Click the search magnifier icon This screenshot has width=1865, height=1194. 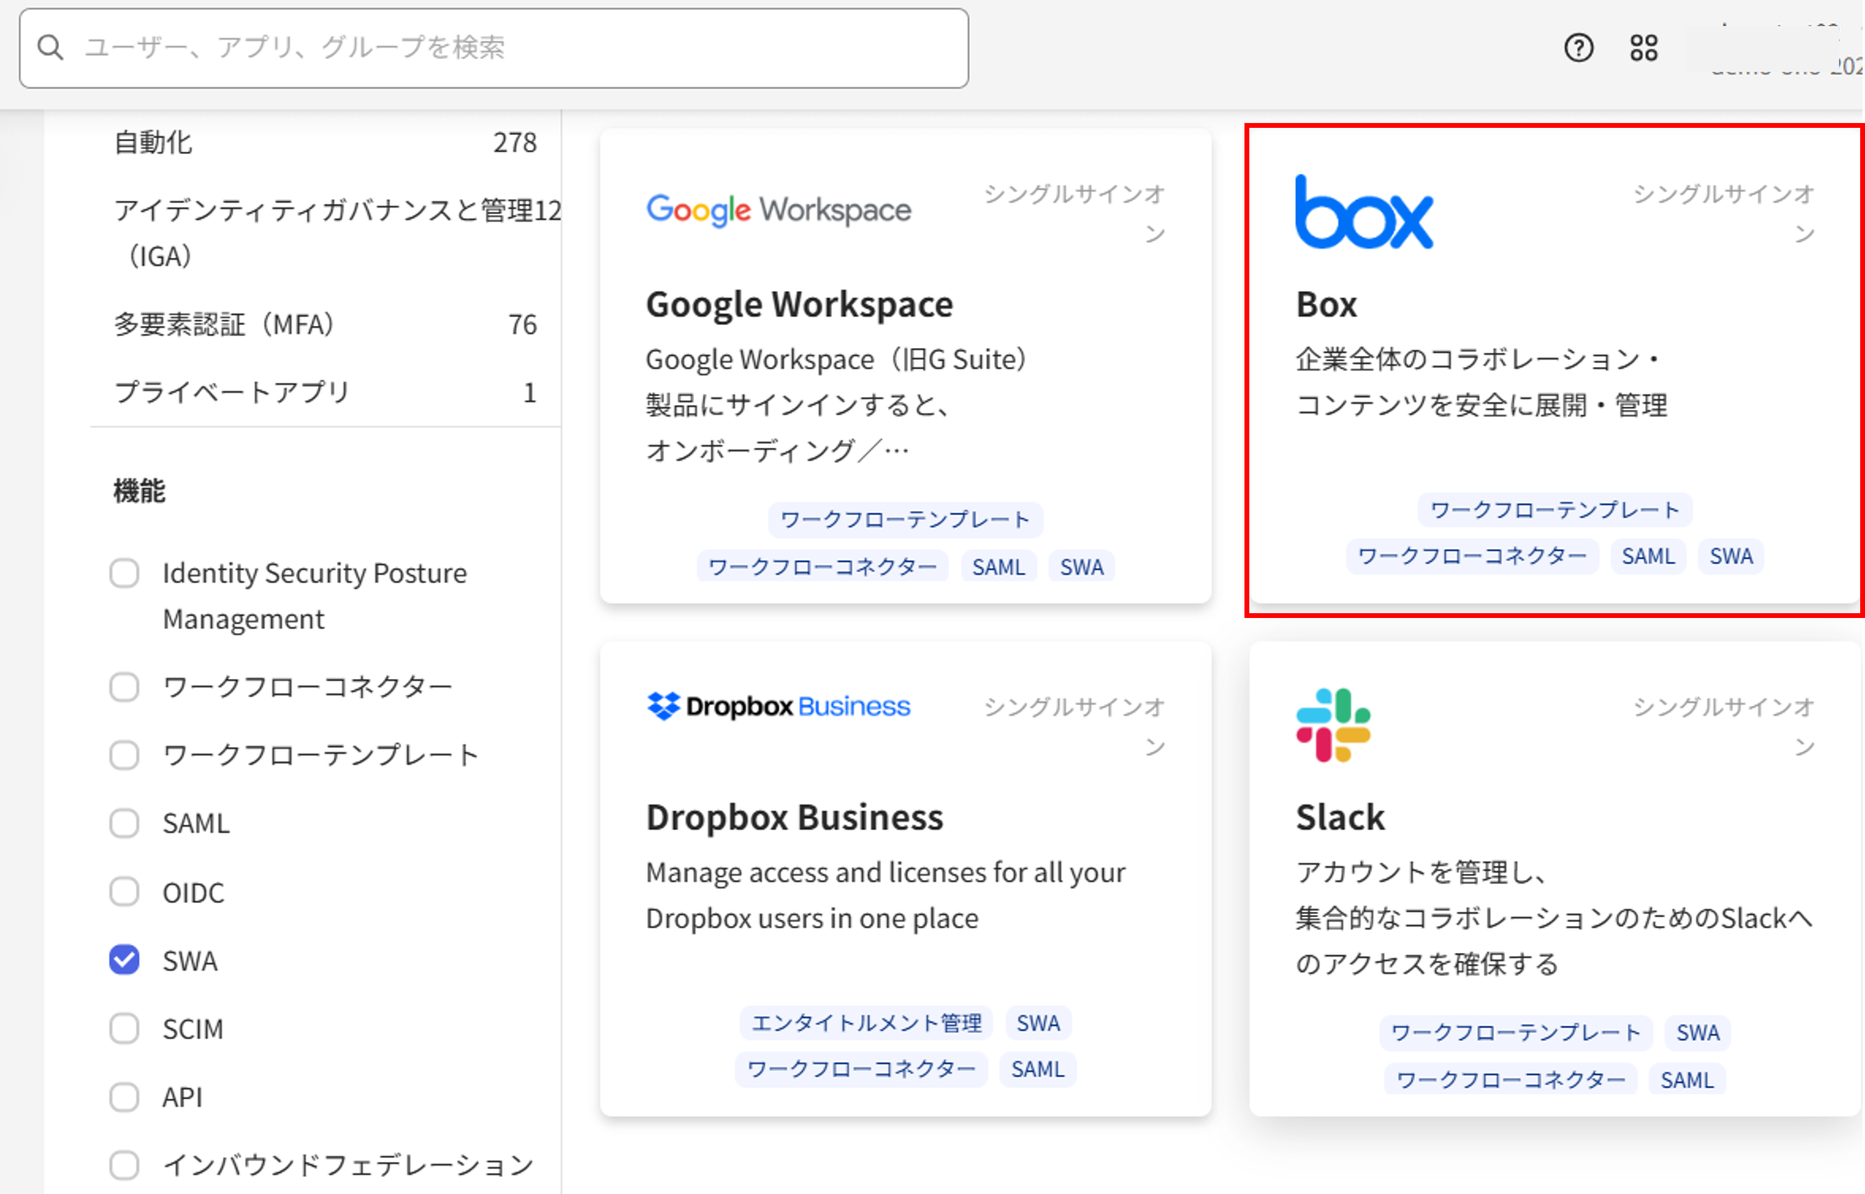(51, 48)
